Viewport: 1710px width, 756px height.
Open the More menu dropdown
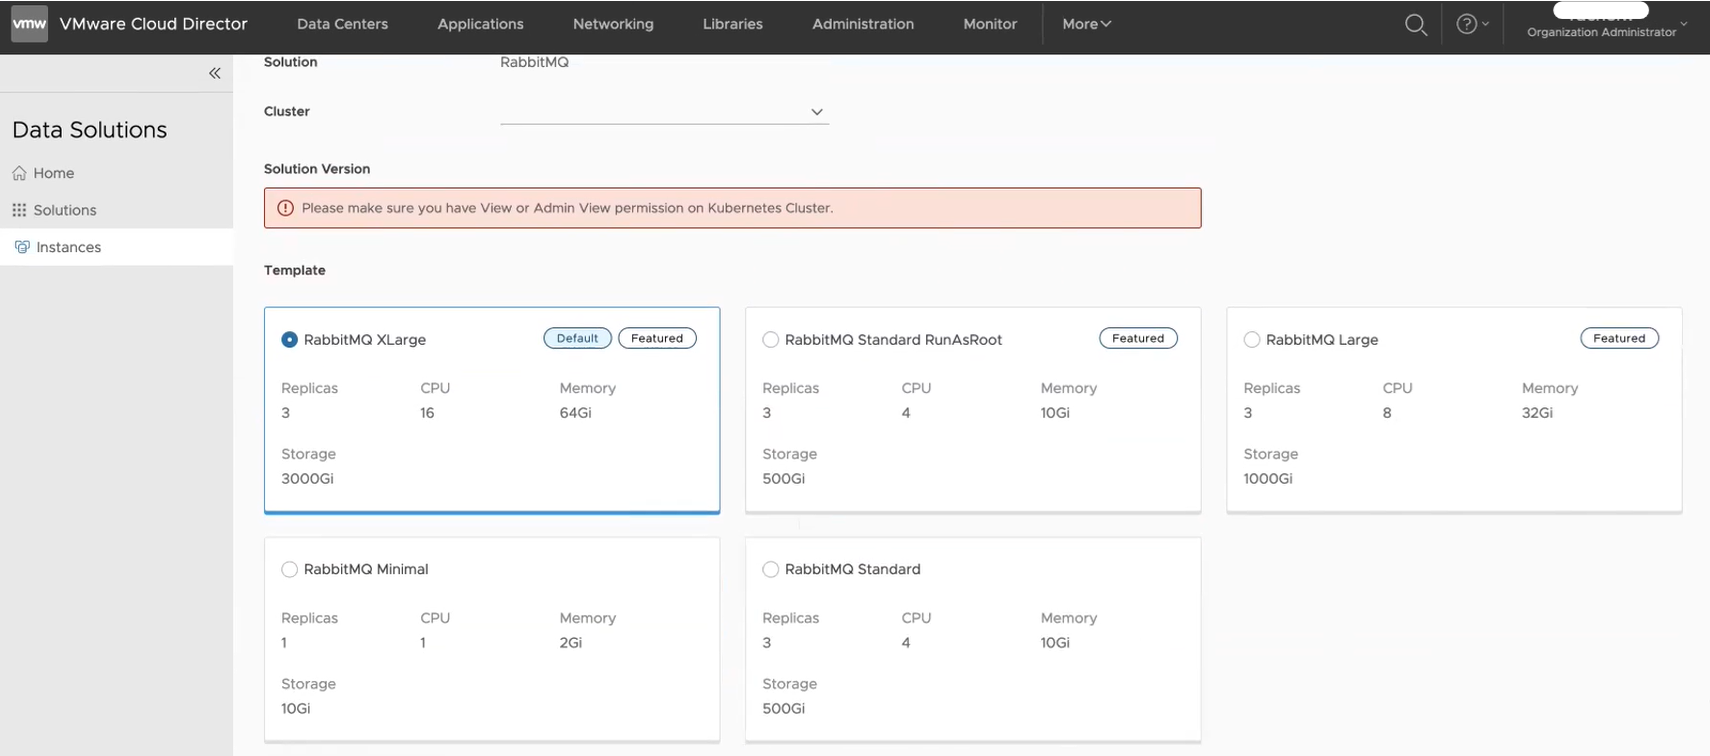pyautogui.click(x=1086, y=24)
